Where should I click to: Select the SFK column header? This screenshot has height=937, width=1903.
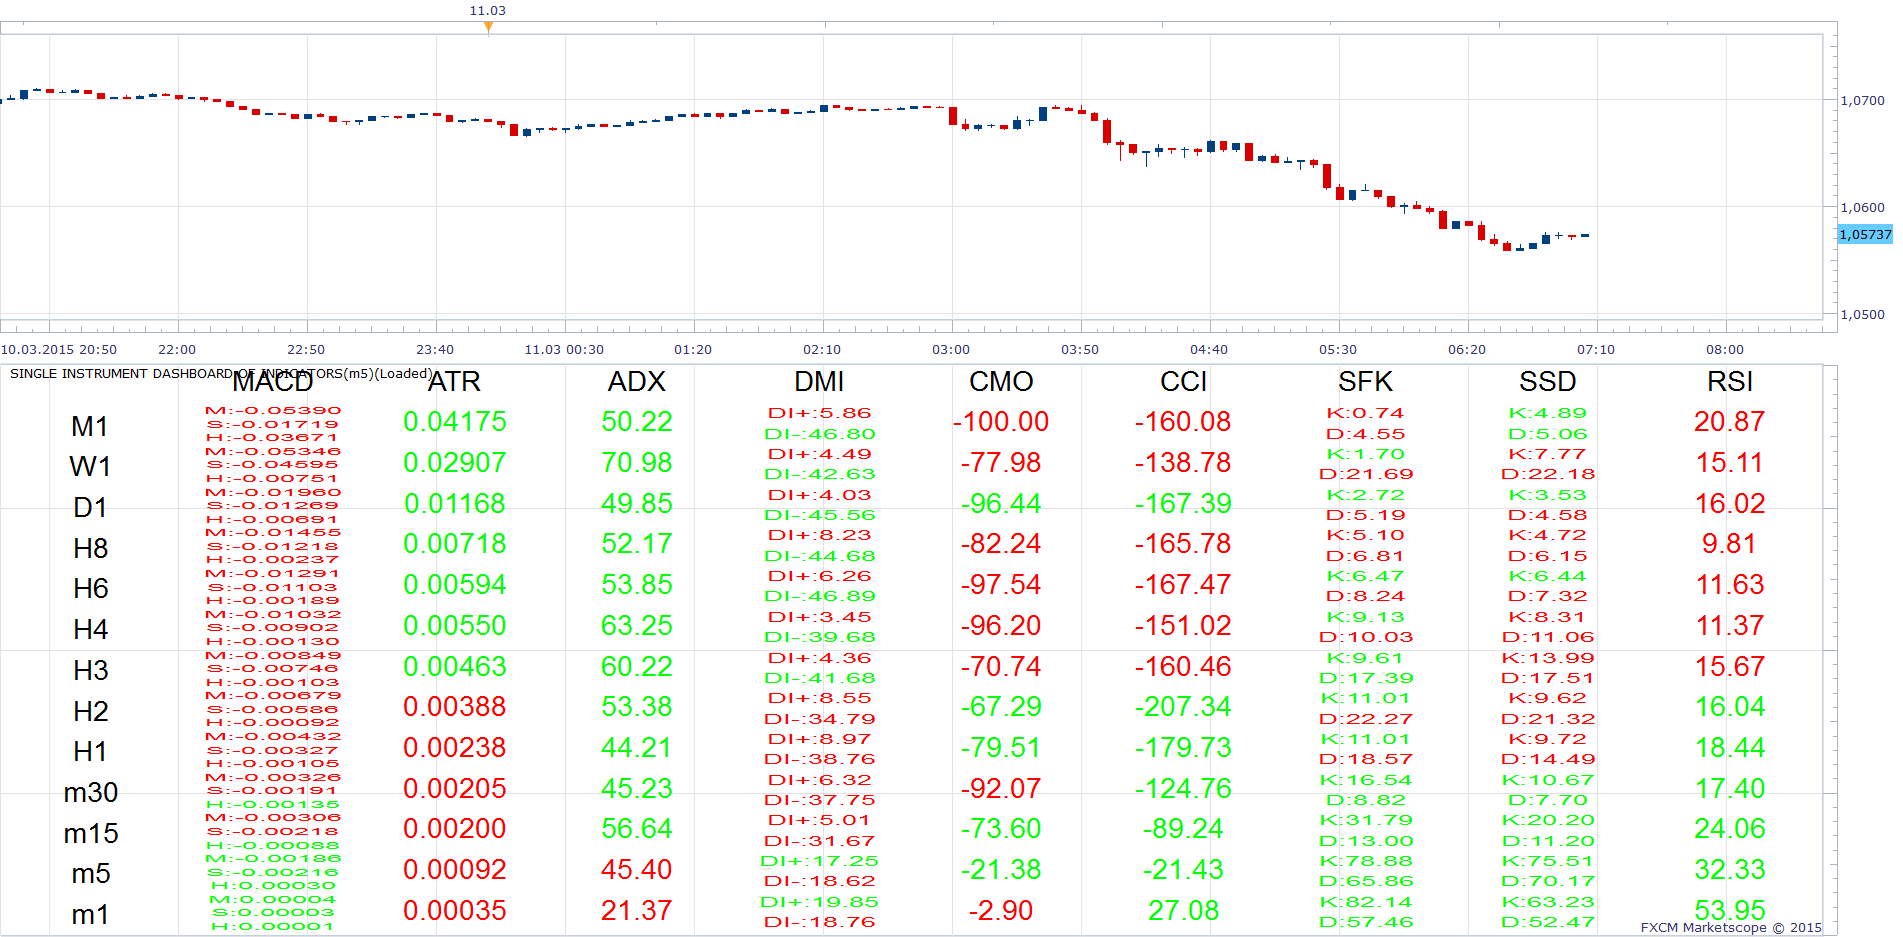pyautogui.click(x=1365, y=382)
